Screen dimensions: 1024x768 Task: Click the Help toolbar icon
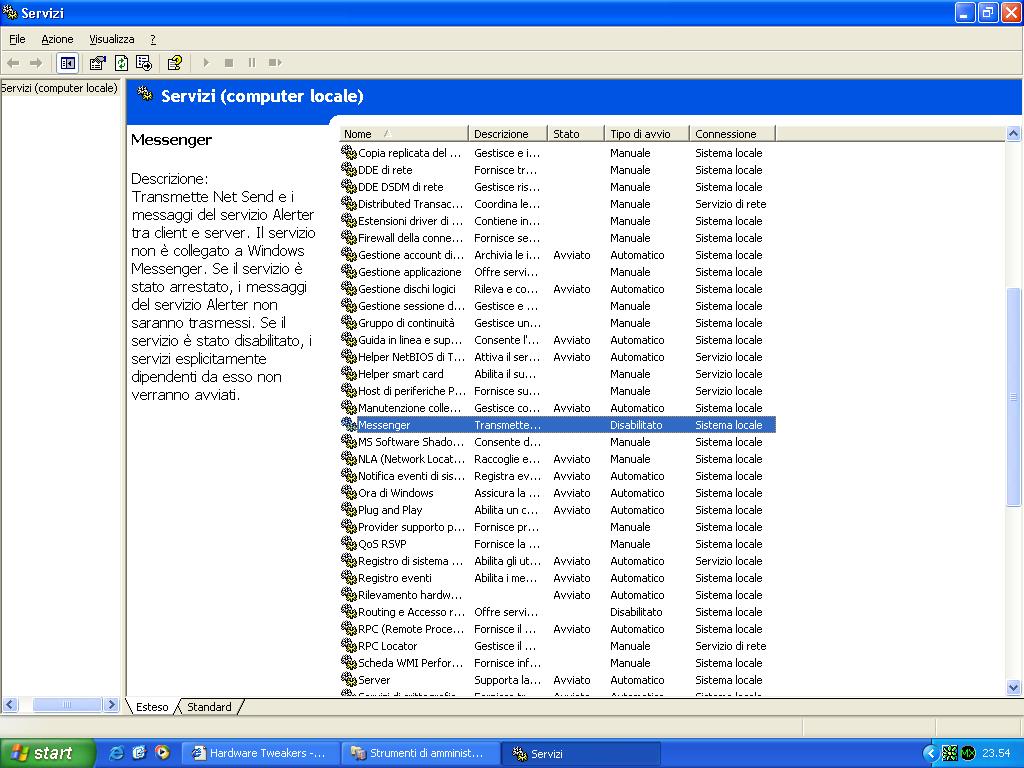point(174,63)
